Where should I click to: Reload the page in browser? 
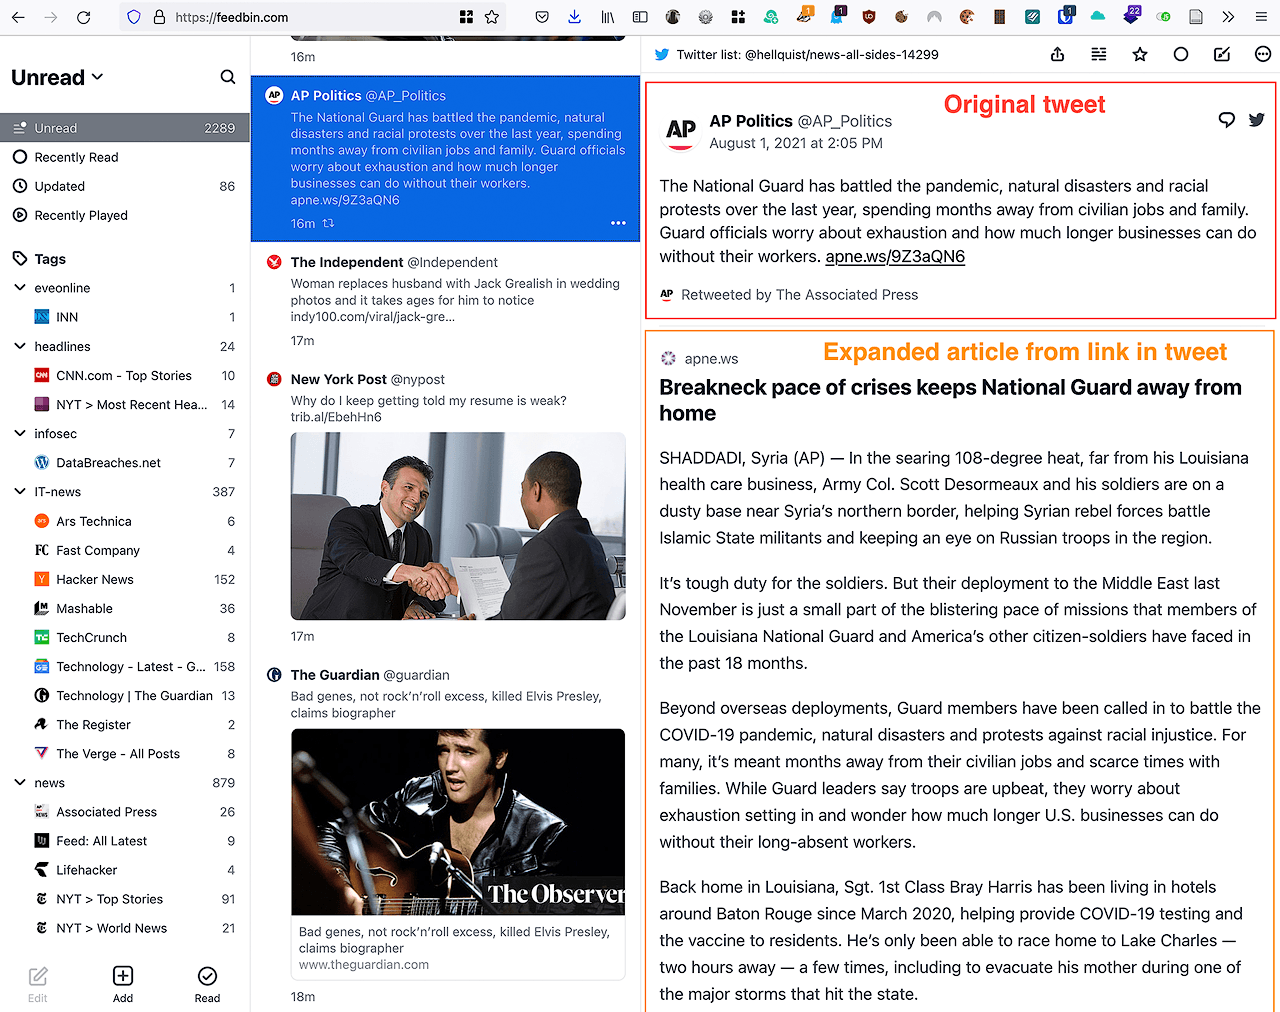84,17
